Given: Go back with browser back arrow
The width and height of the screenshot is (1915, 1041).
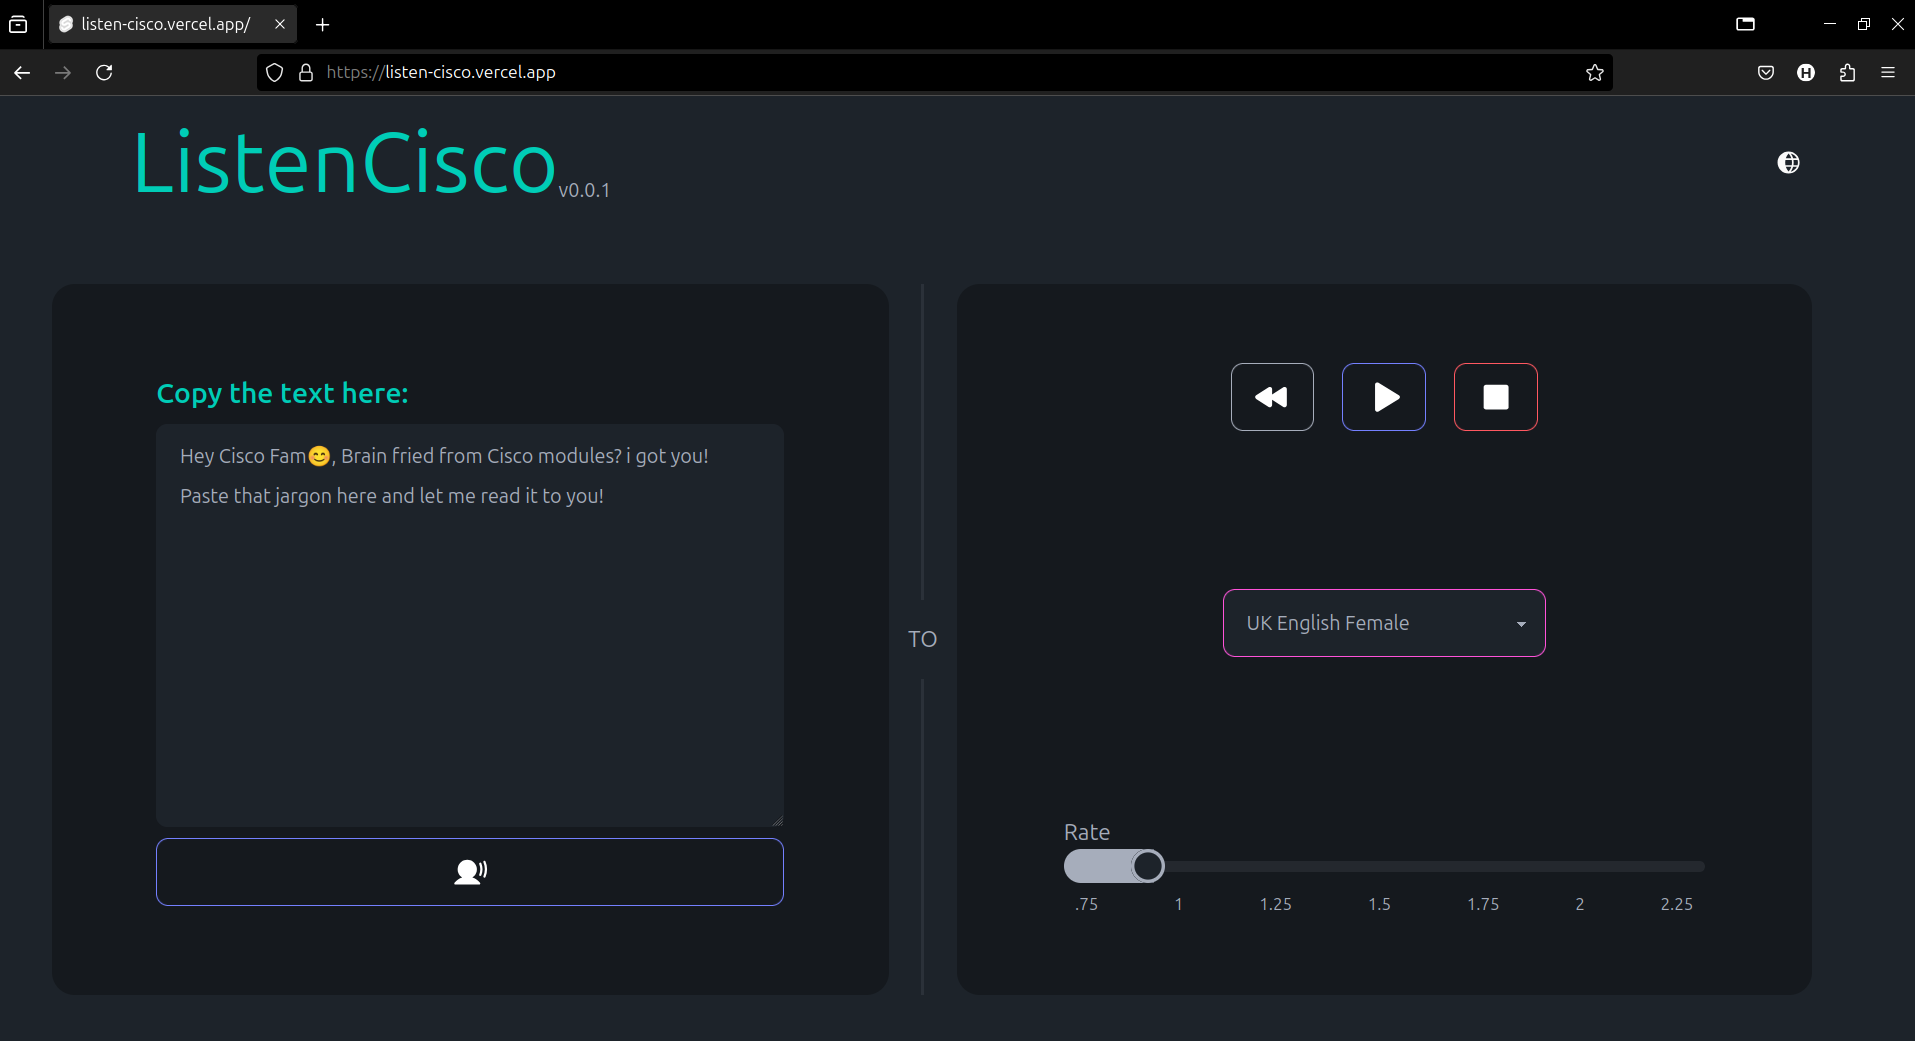Looking at the screenshot, I should coord(22,72).
